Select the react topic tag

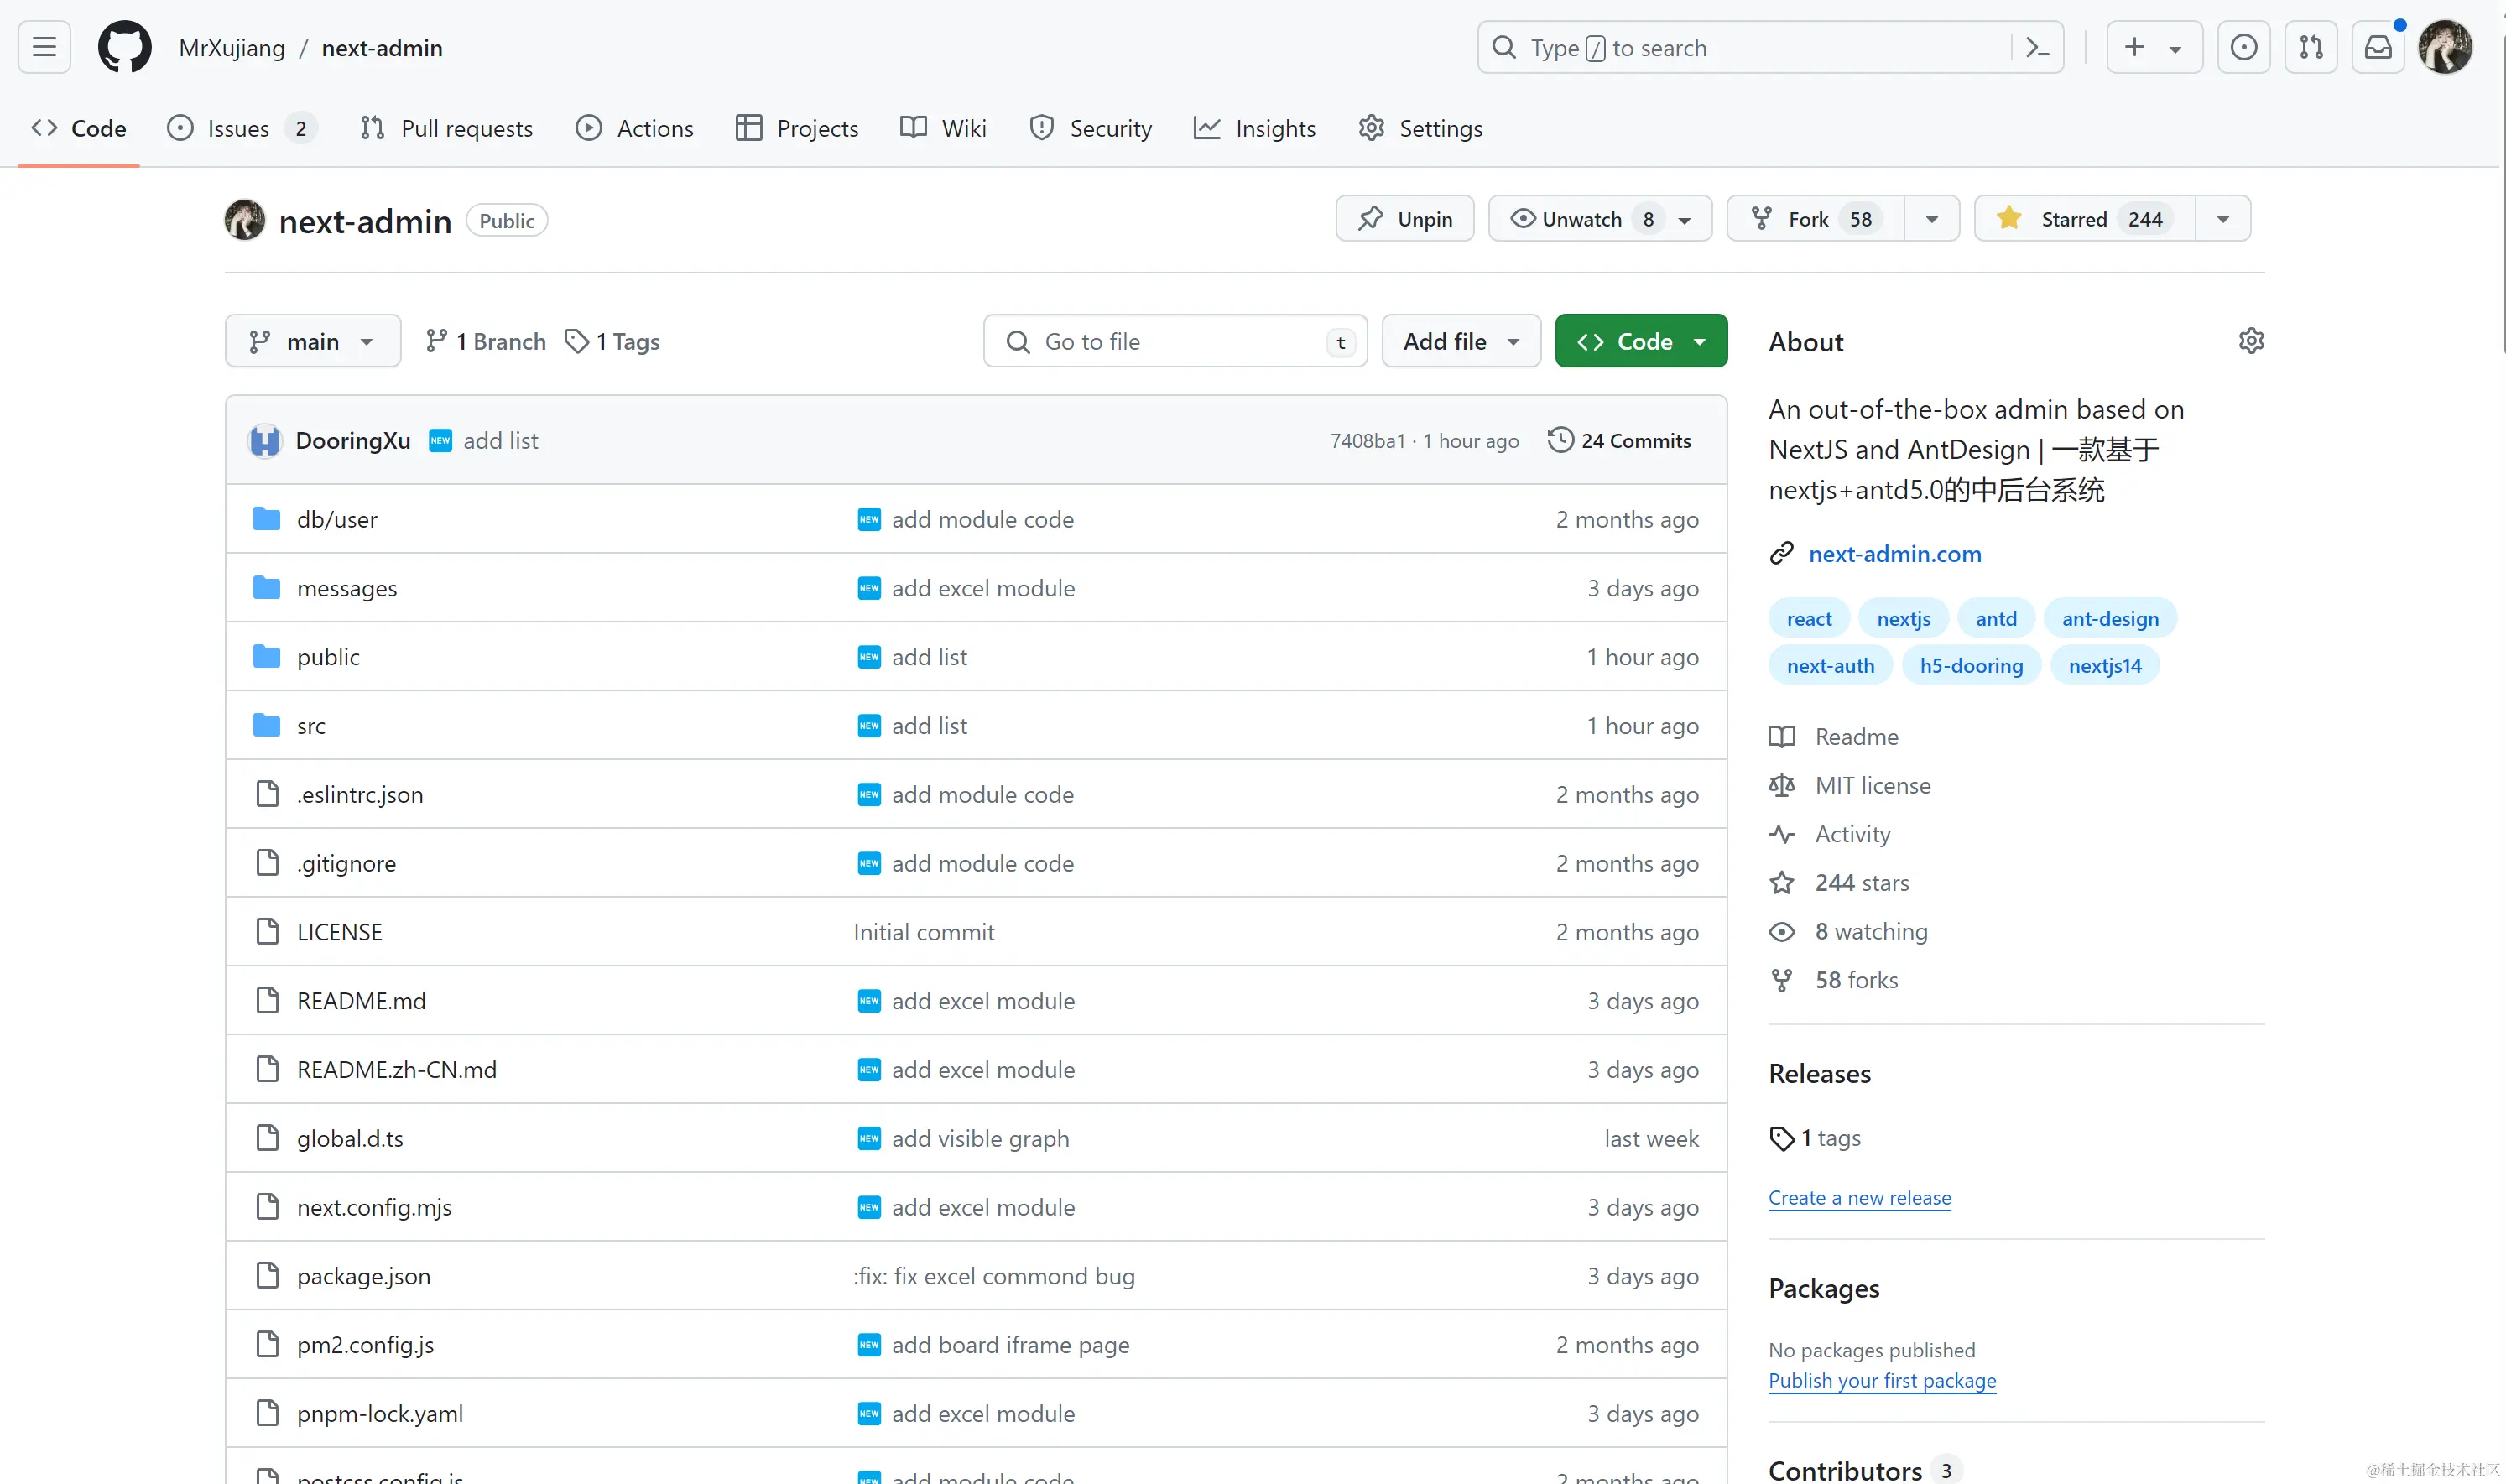pos(1809,618)
